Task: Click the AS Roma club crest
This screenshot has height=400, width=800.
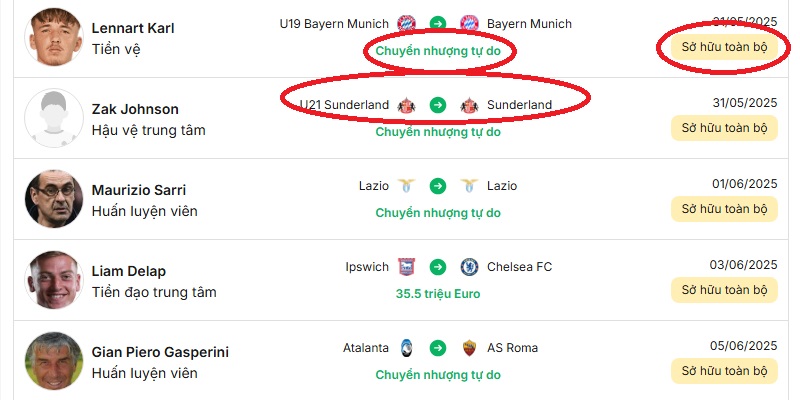Action: tap(469, 348)
